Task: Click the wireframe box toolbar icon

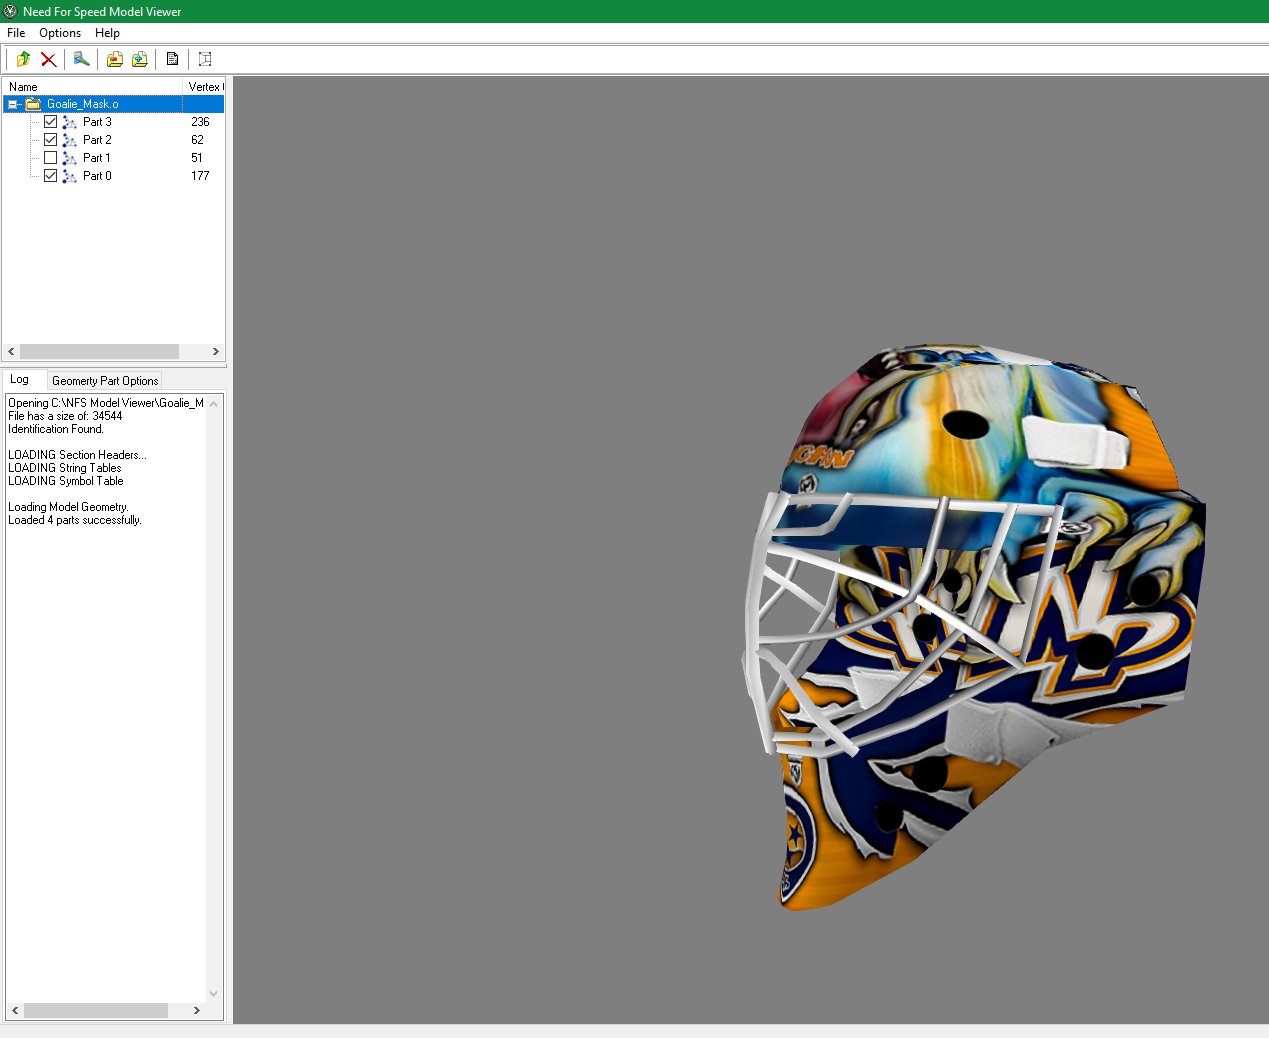Action: pos(205,59)
